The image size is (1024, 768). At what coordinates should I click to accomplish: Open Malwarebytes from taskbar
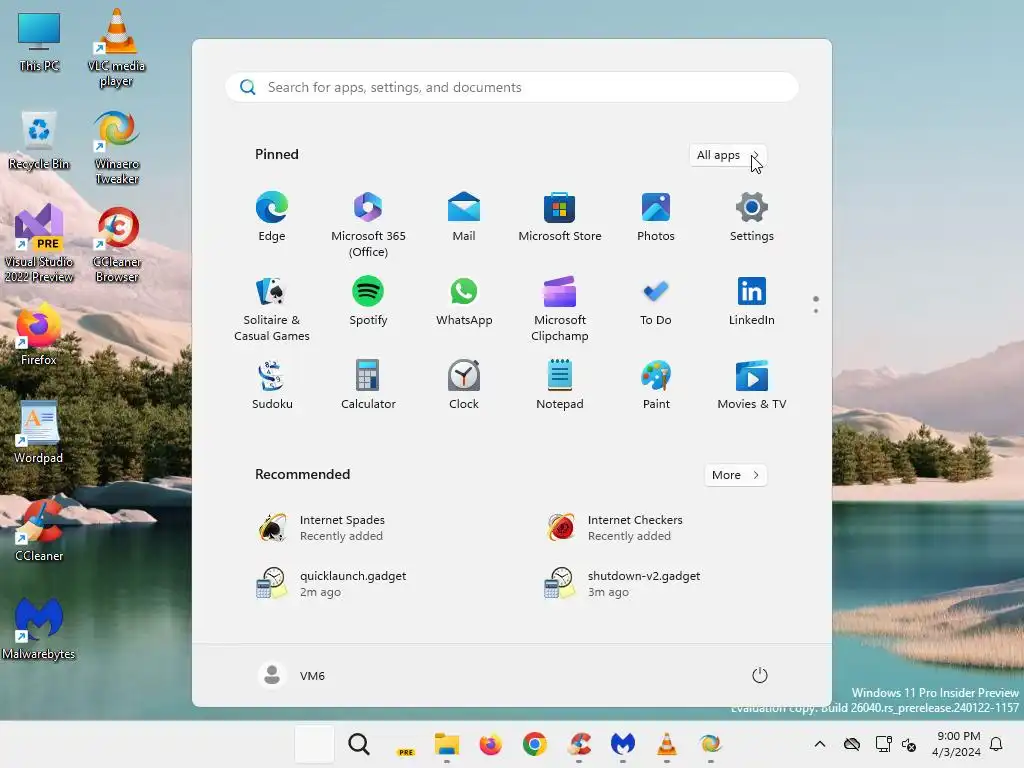(x=622, y=744)
